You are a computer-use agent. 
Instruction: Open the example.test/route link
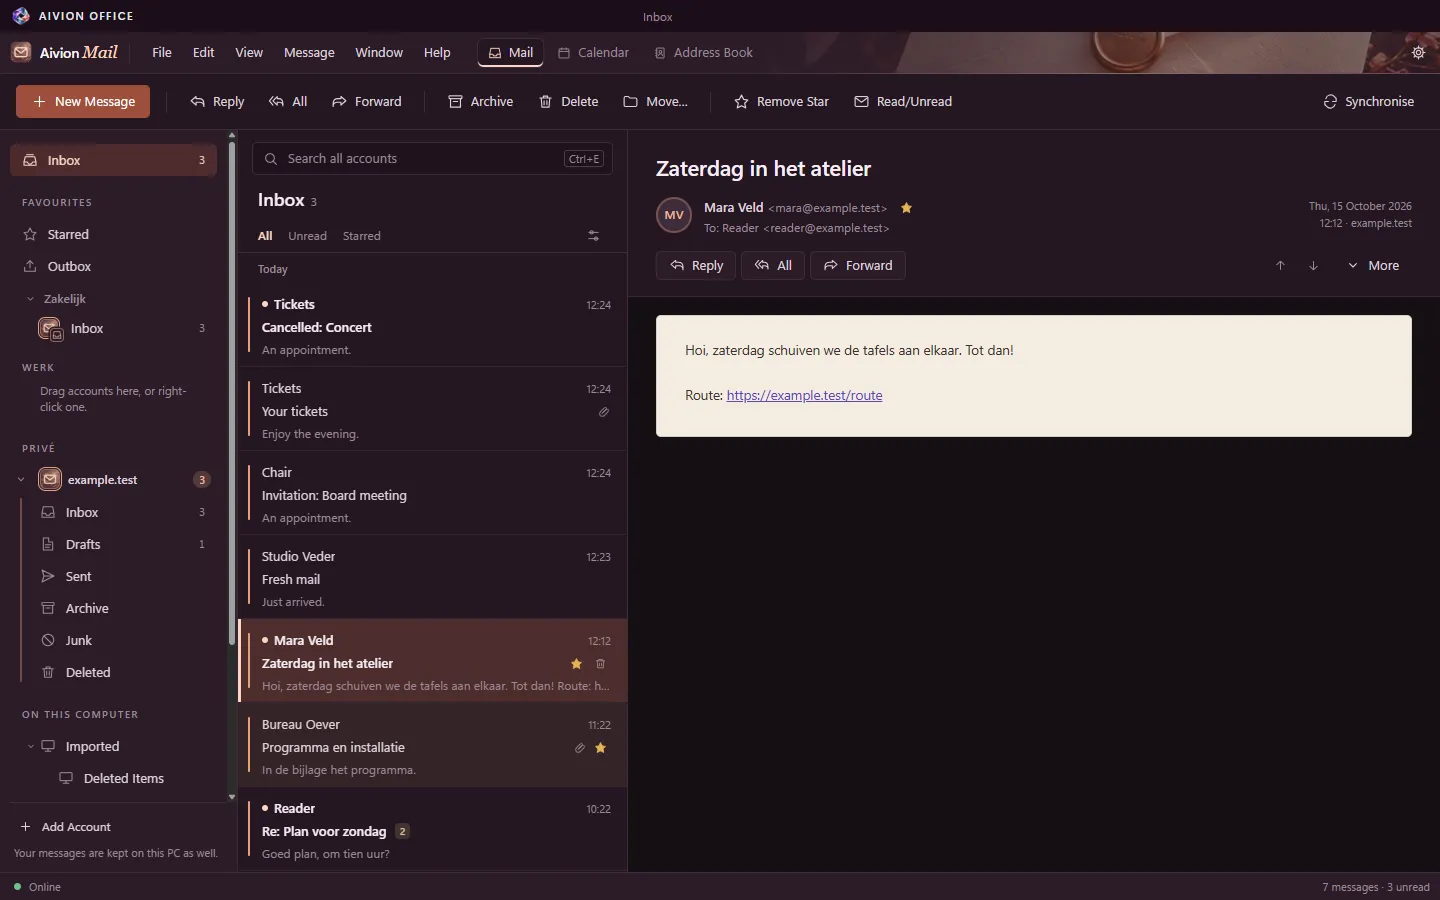coord(804,395)
